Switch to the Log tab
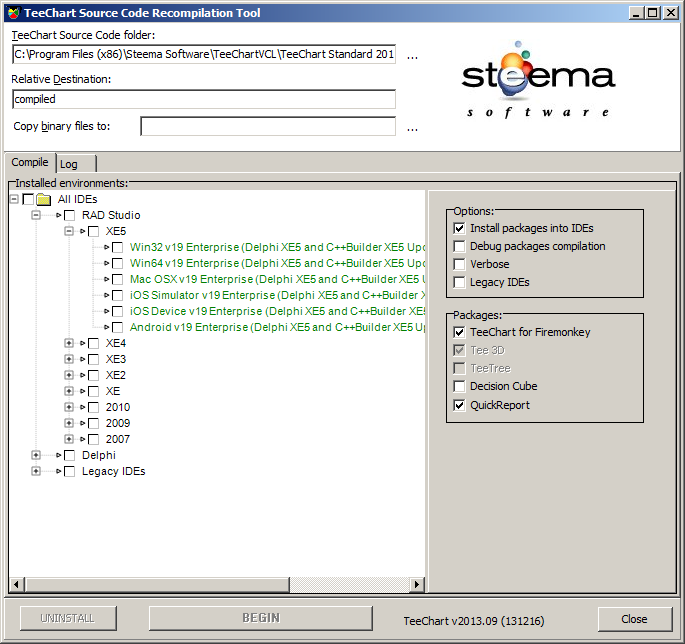Image resolution: width=685 pixels, height=644 pixels. 76,164
